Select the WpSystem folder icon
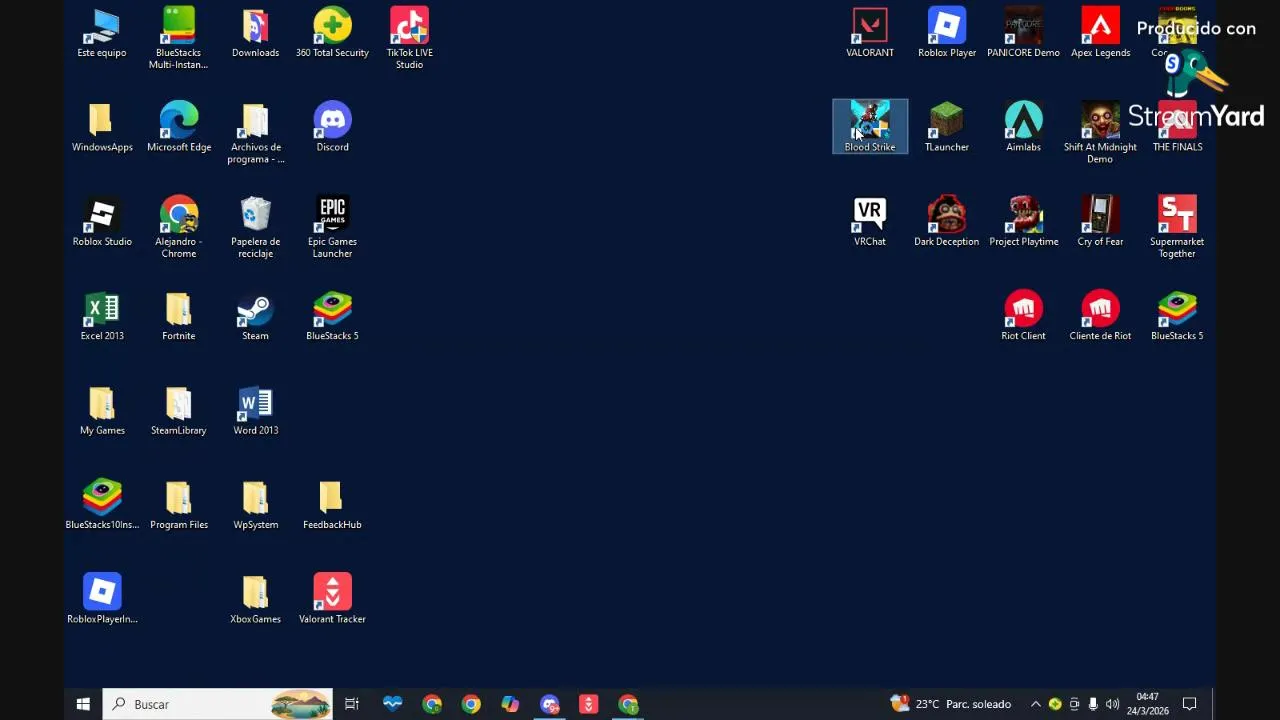Viewport: 1280px width, 720px height. 255,505
